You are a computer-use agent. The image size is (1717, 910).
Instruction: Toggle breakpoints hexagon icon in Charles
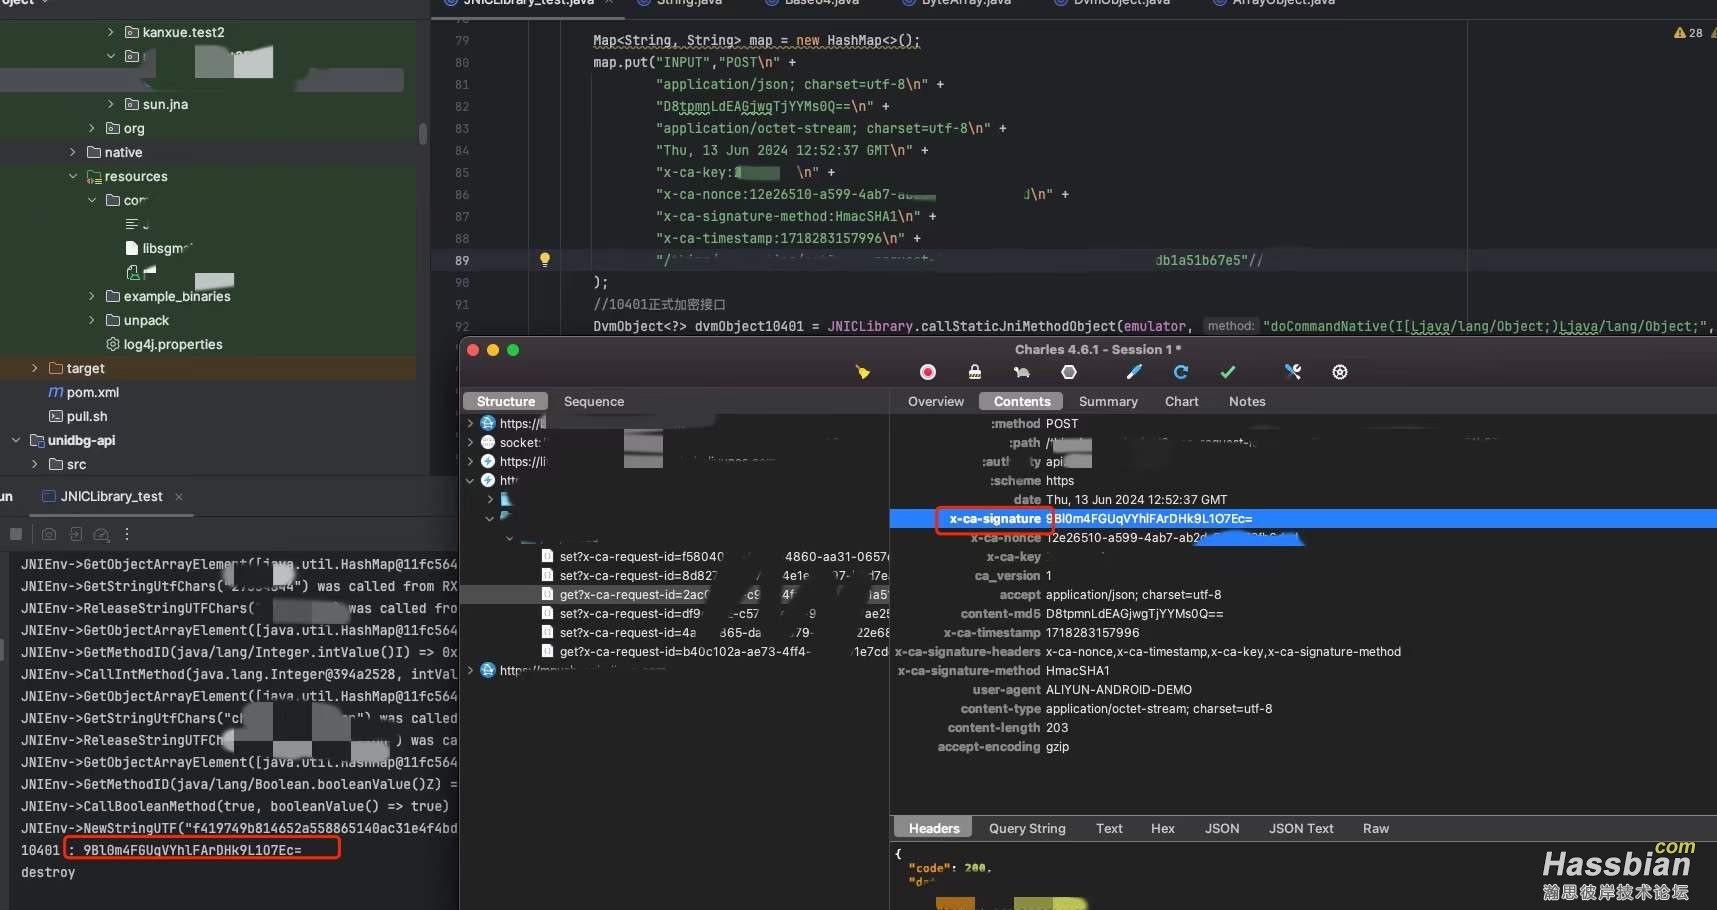tap(1069, 372)
